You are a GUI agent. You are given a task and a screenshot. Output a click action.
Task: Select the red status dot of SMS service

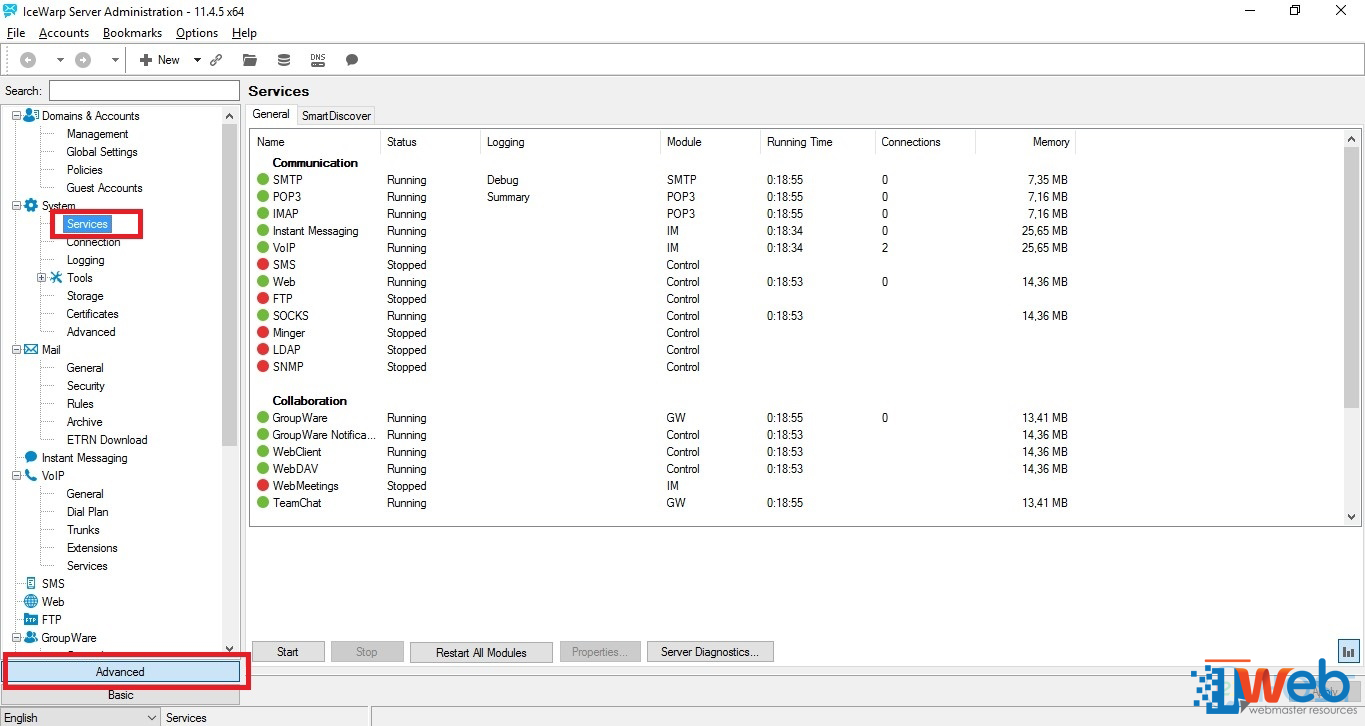[263, 265]
